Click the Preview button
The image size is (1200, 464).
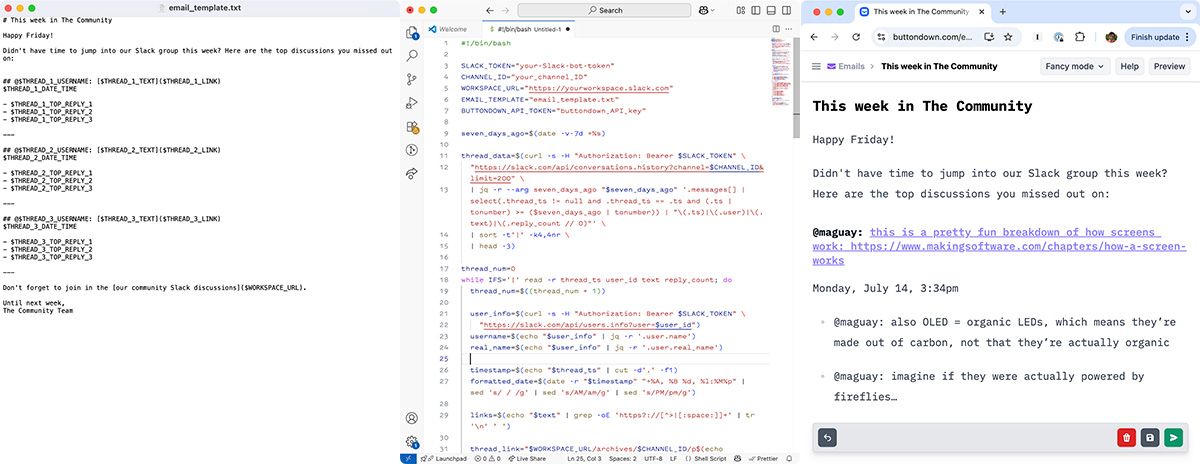1169,66
